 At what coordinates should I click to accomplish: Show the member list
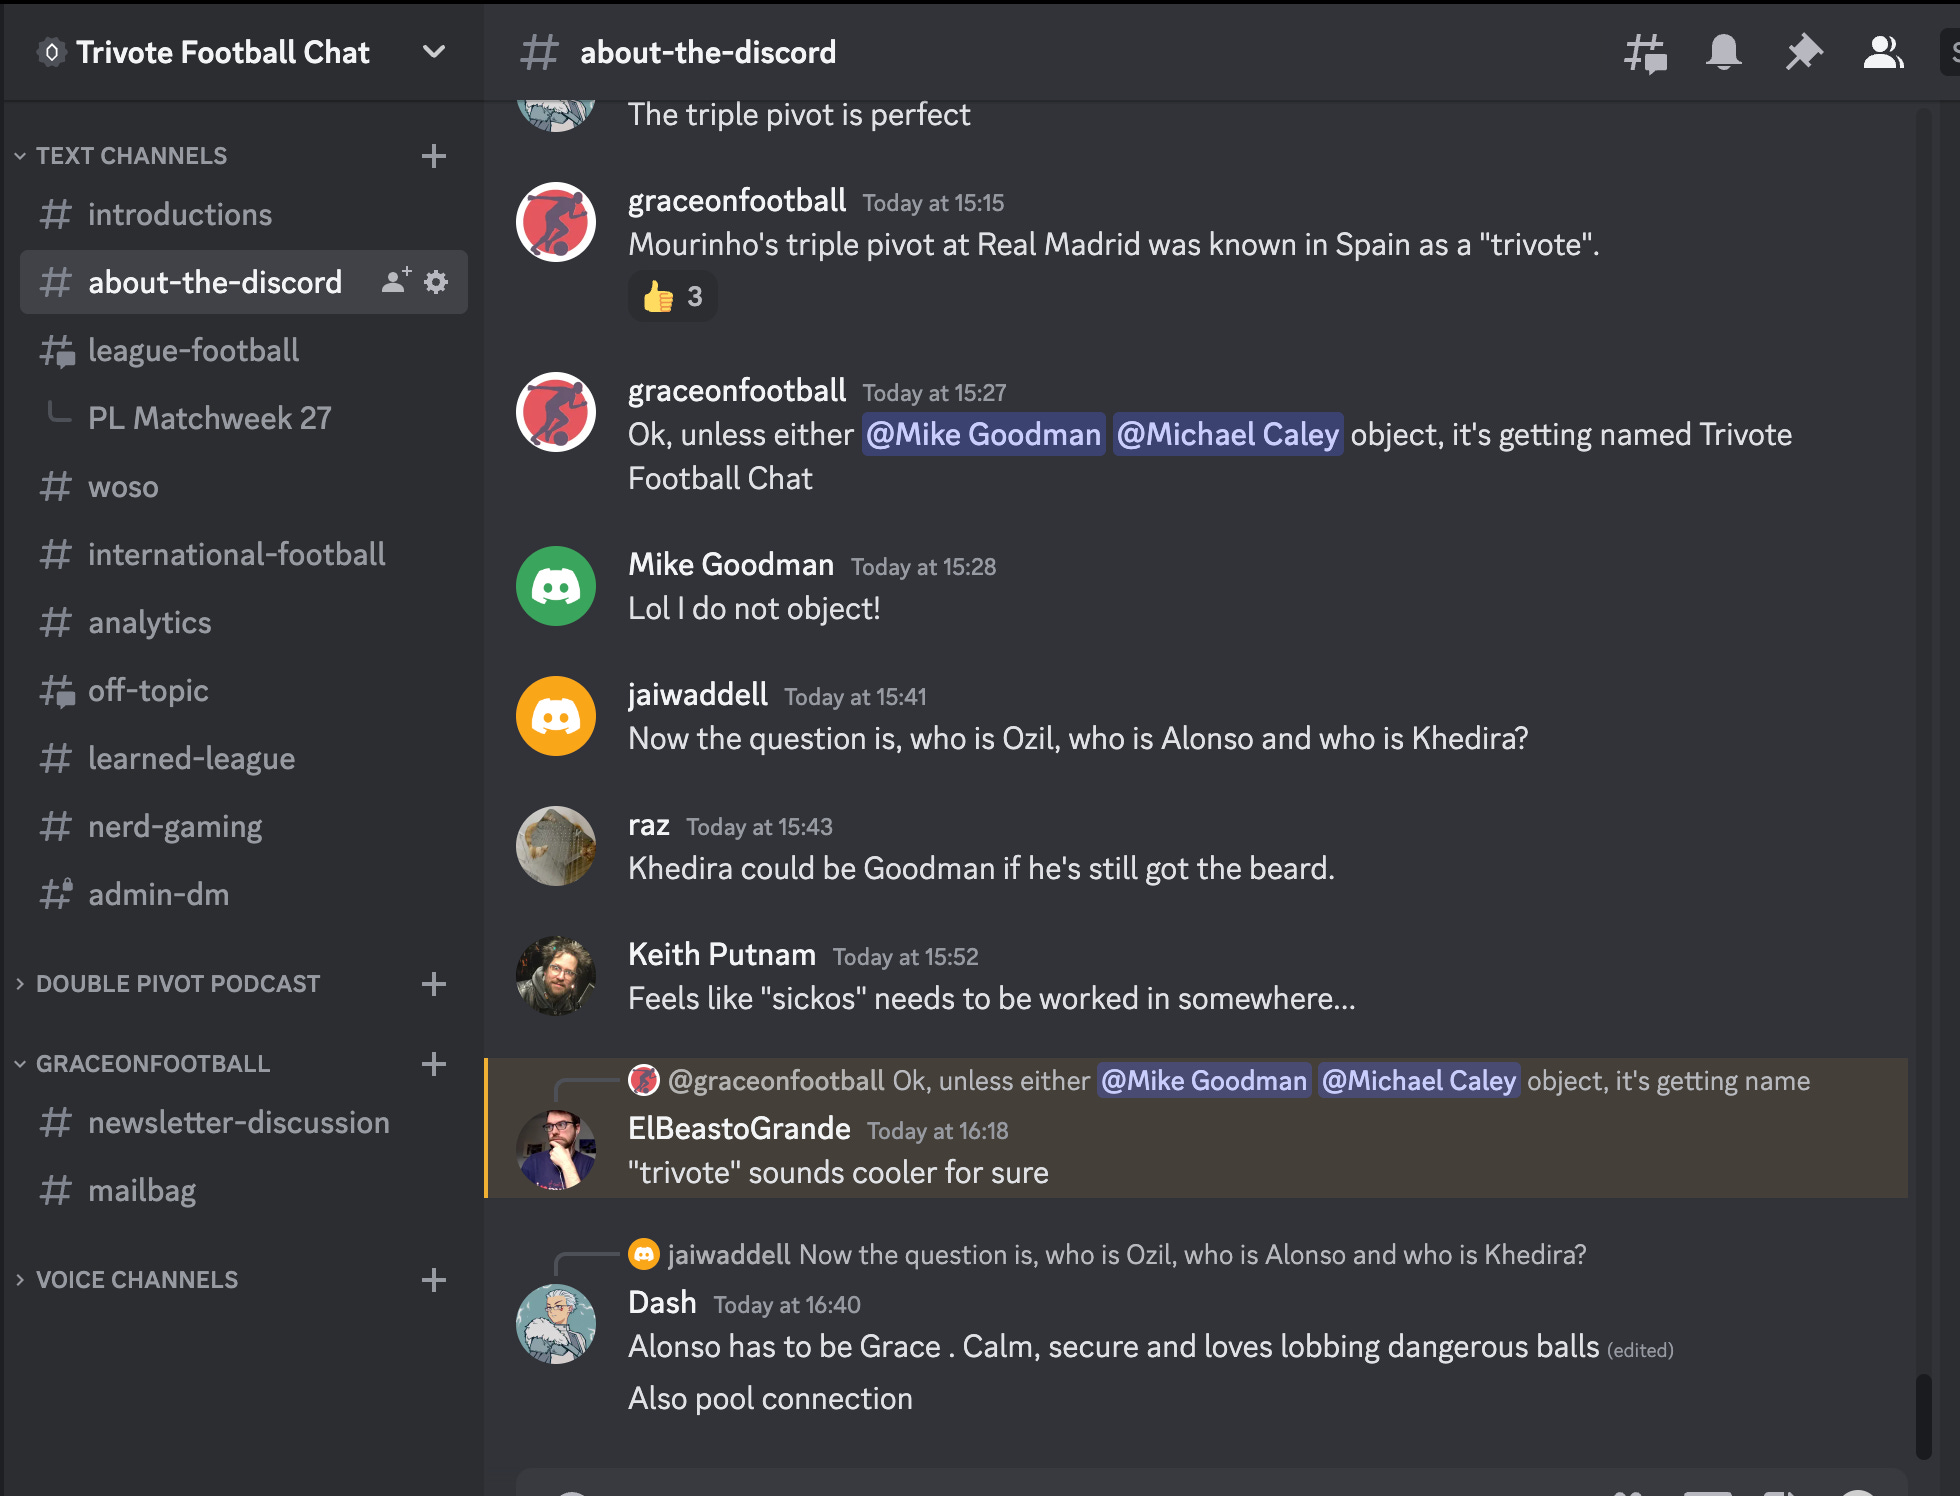pyautogui.click(x=1883, y=52)
